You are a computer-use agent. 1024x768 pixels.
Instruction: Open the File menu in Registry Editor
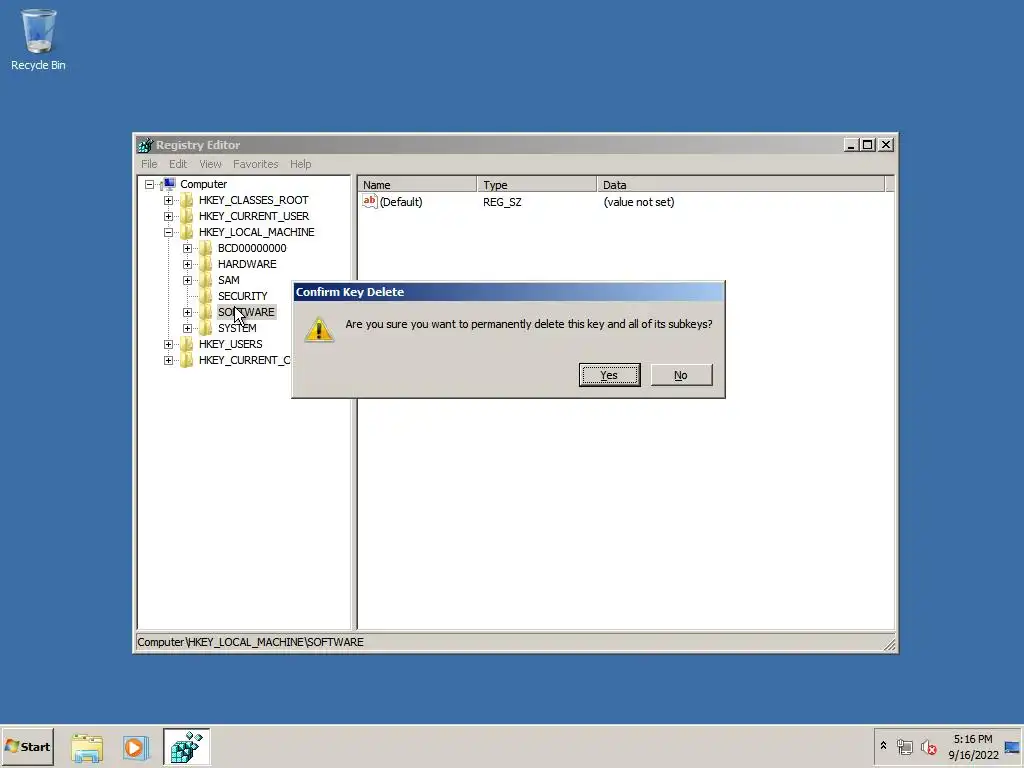point(149,164)
